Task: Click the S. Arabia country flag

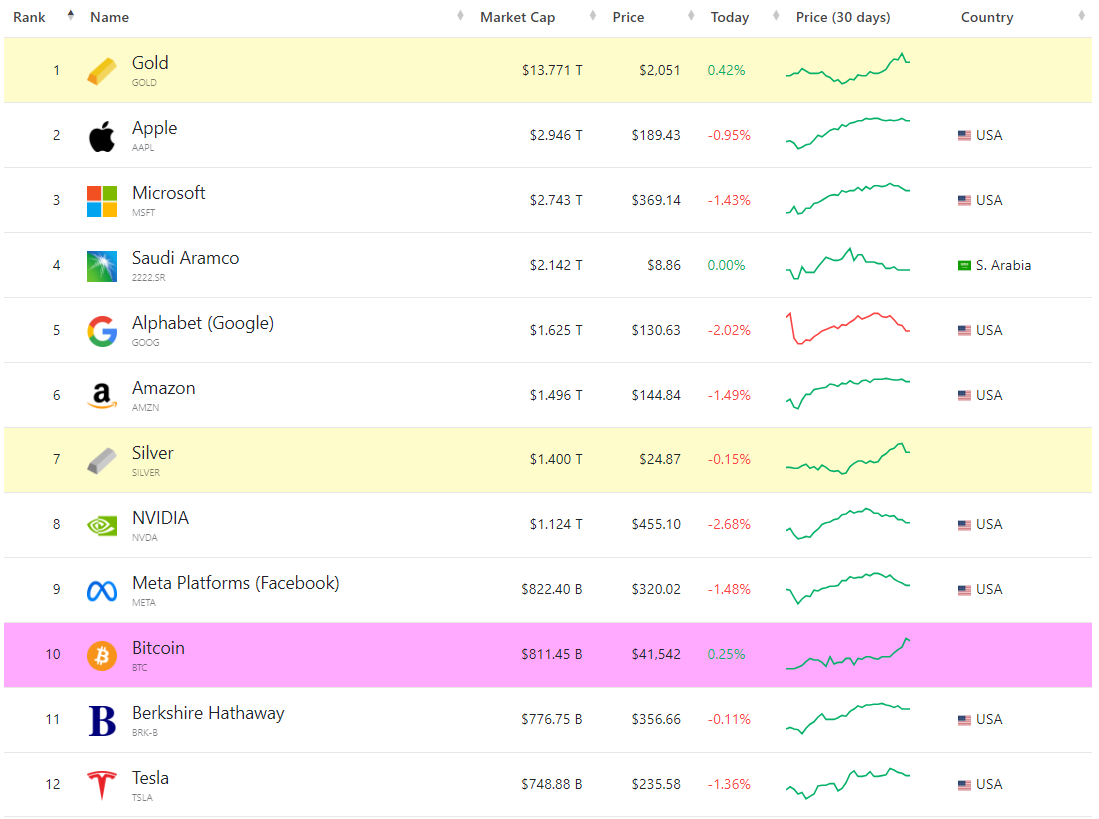Action: tap(964, 266)
